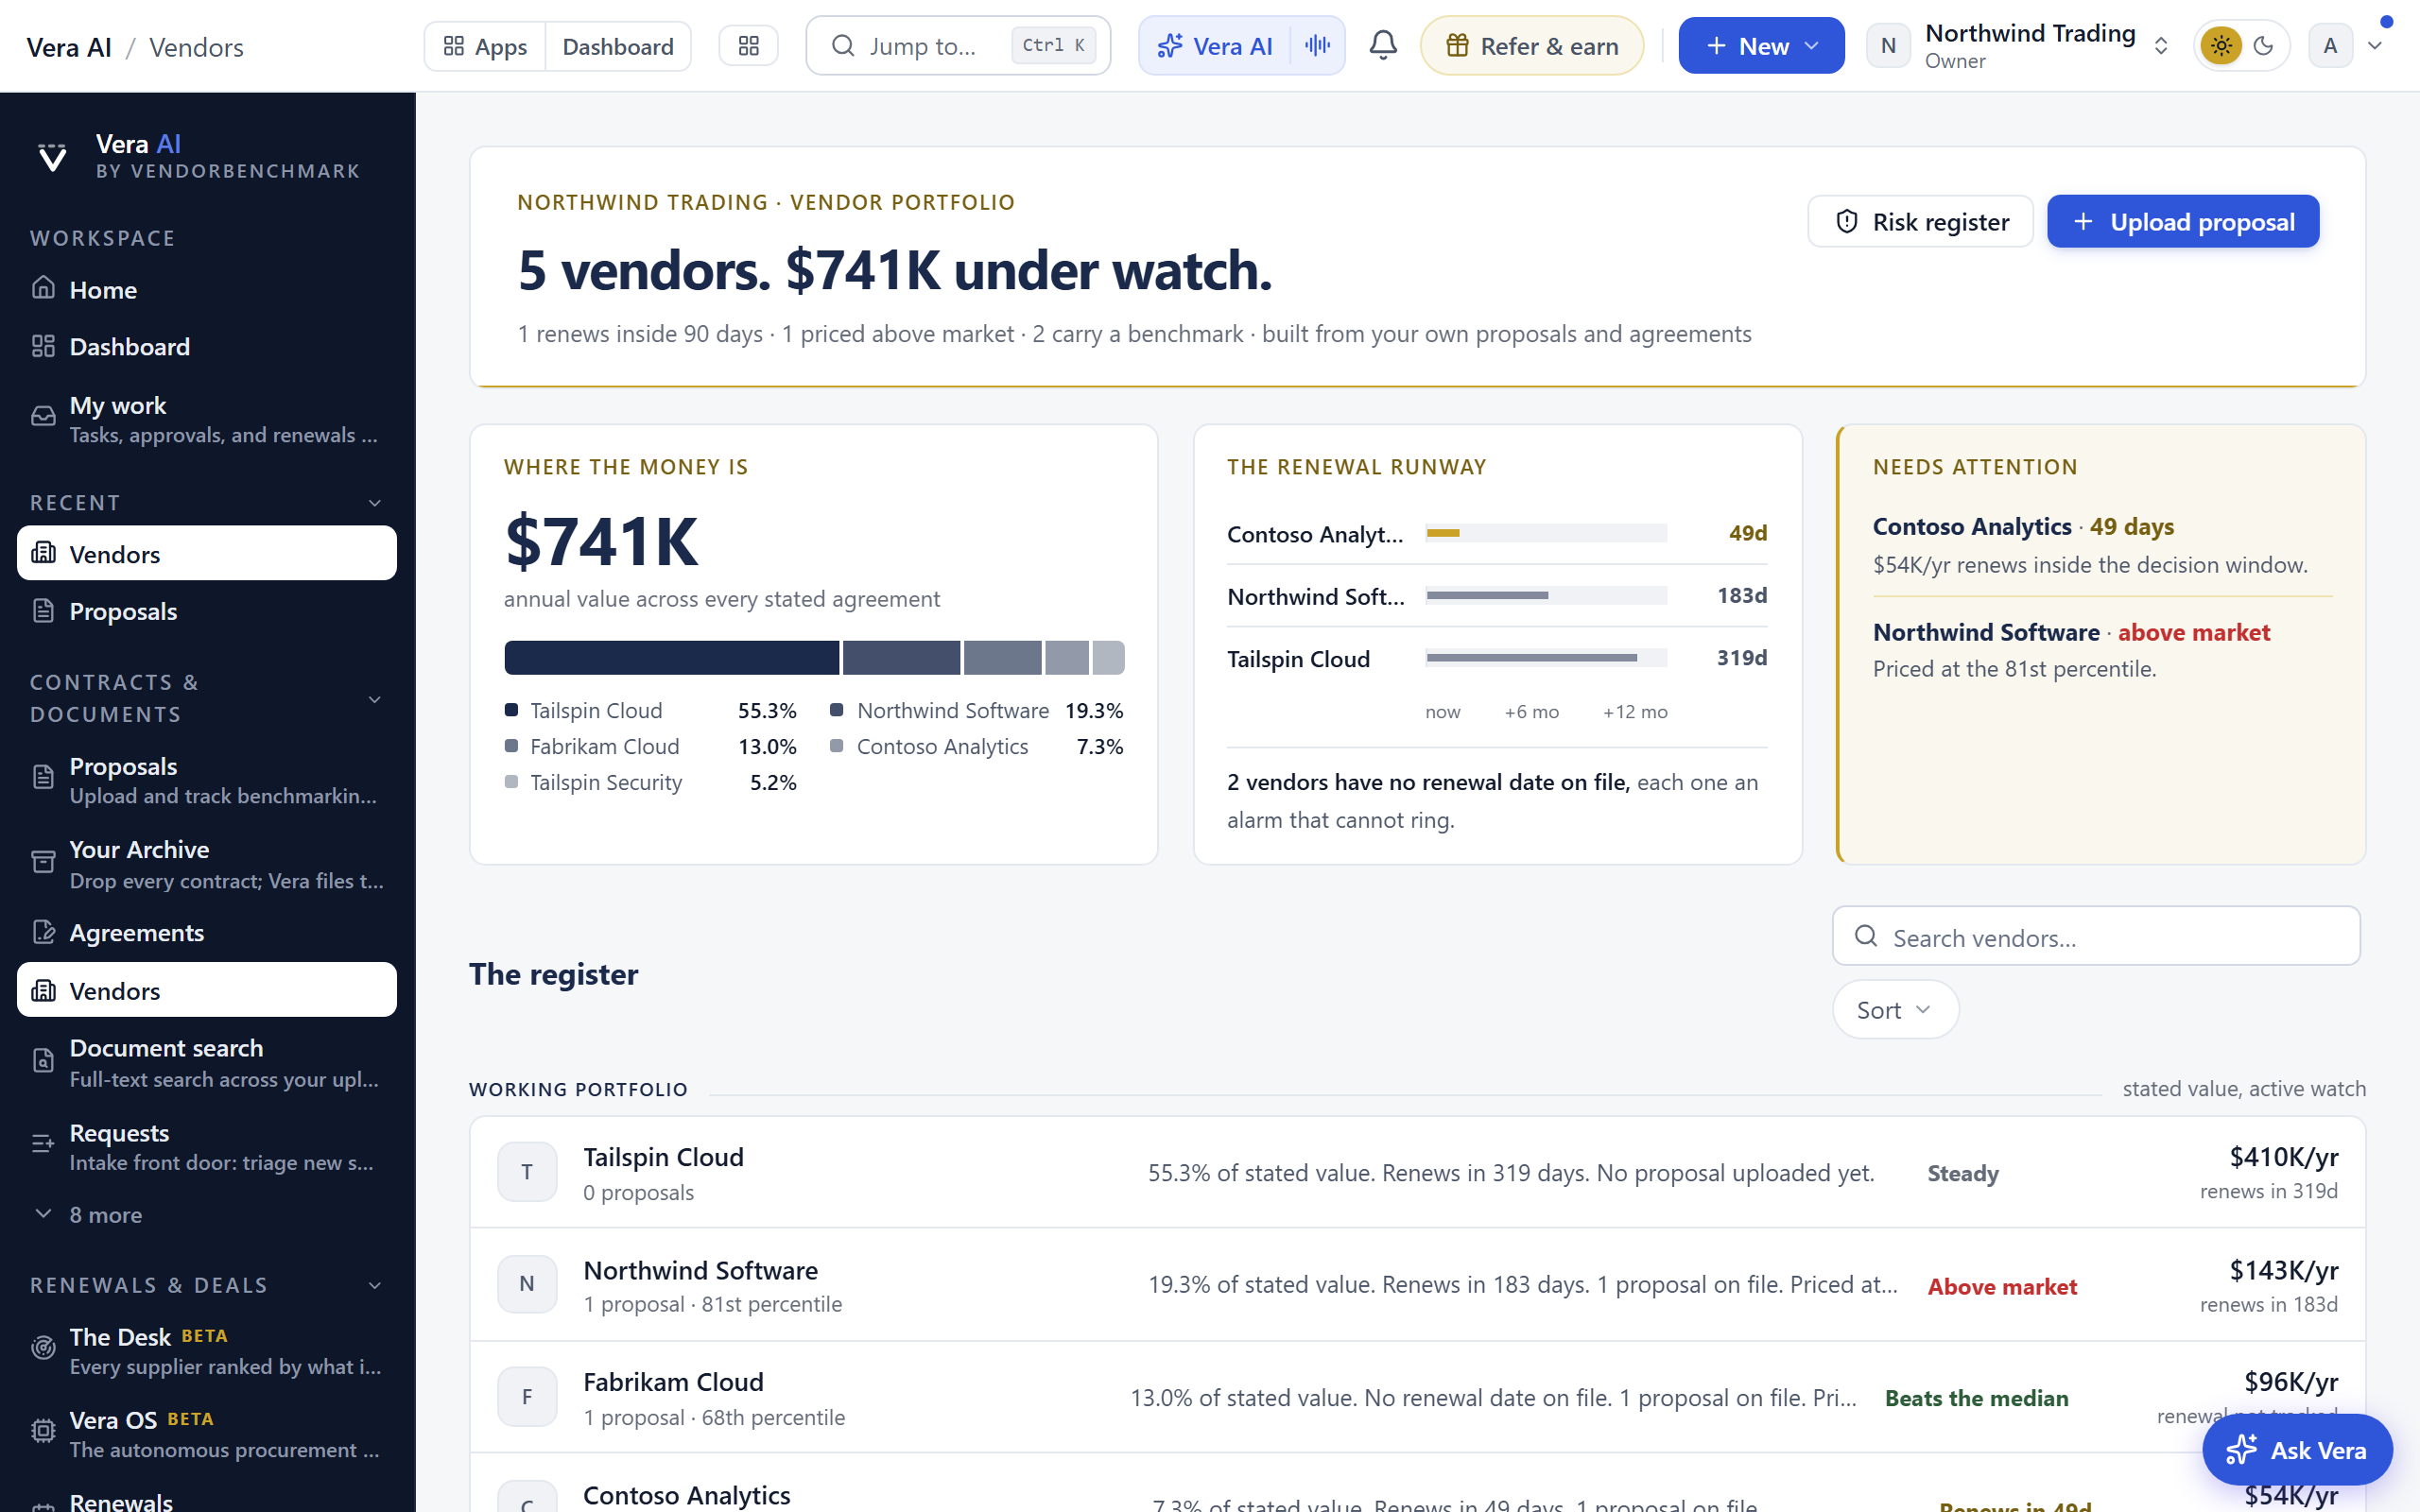The image size is (2420, 1512).
Task: Open Document search in sidebar
Action: point(207,1062)
